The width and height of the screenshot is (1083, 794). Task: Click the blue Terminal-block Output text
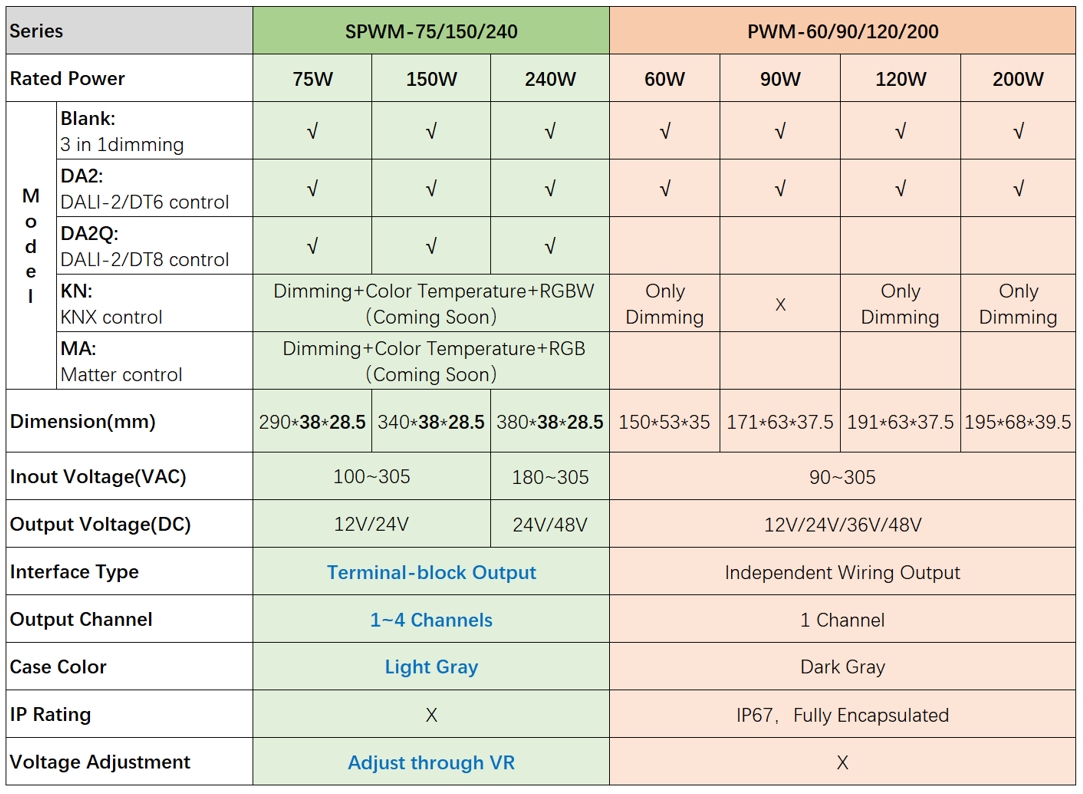click(x=431, y=573)
